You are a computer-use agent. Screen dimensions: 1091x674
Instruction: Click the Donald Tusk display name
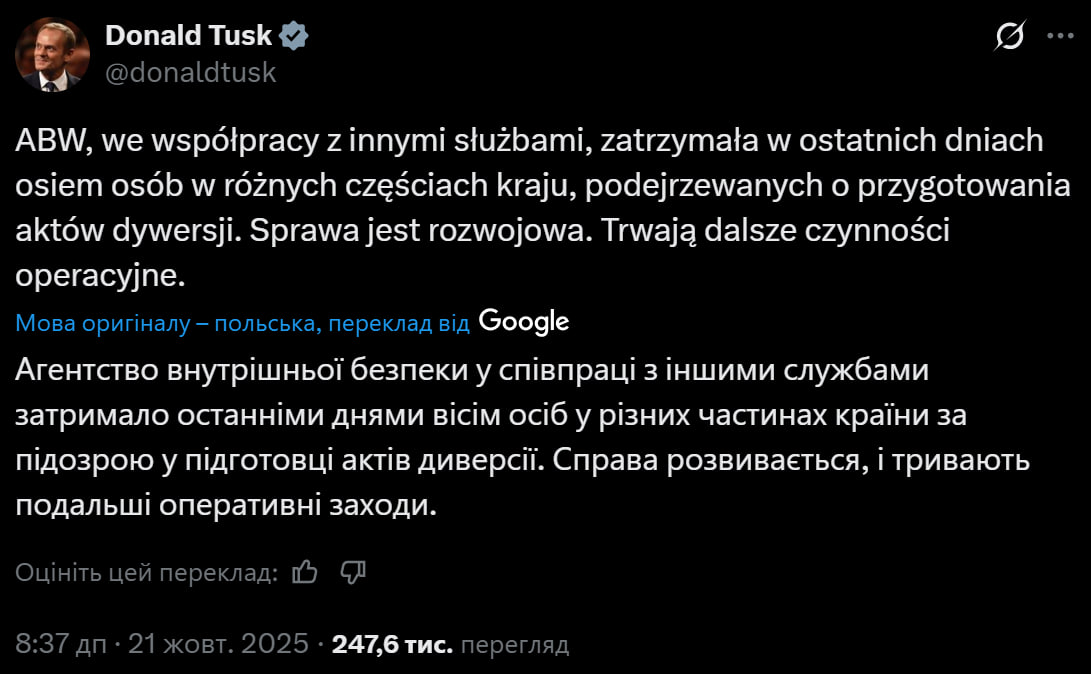[188, 36]
